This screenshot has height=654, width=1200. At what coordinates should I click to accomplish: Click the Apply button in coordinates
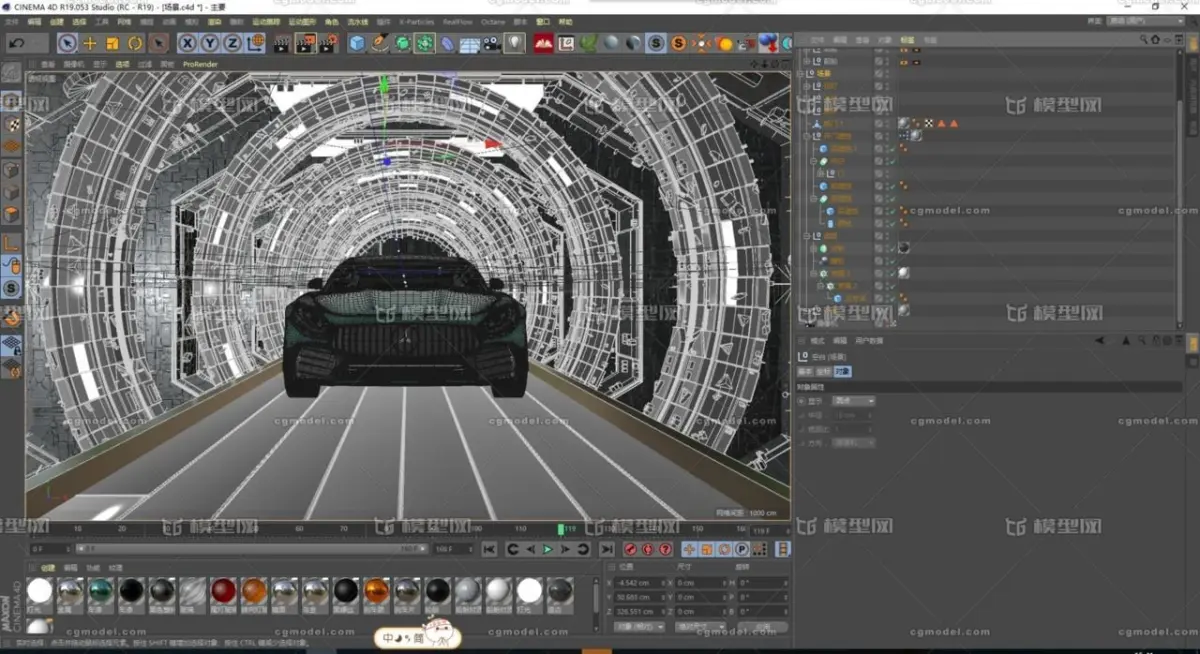[763, 627]
